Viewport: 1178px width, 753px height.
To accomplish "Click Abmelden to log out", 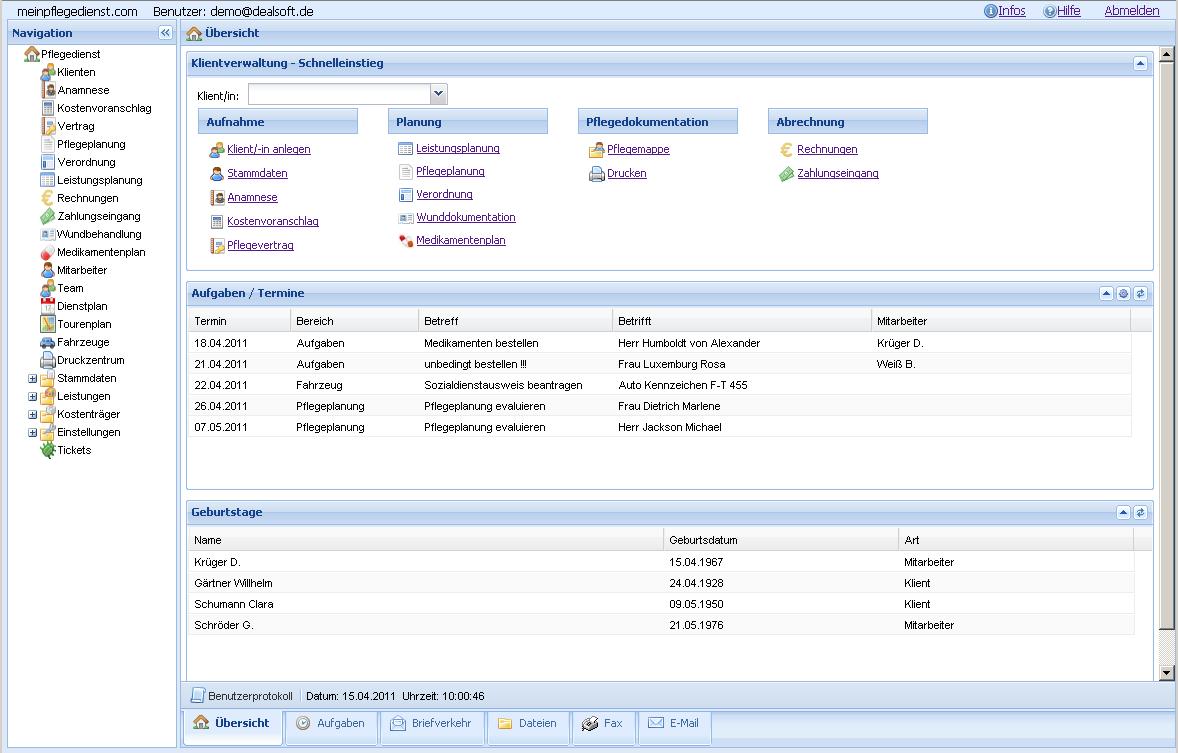I will (1132, 11).
